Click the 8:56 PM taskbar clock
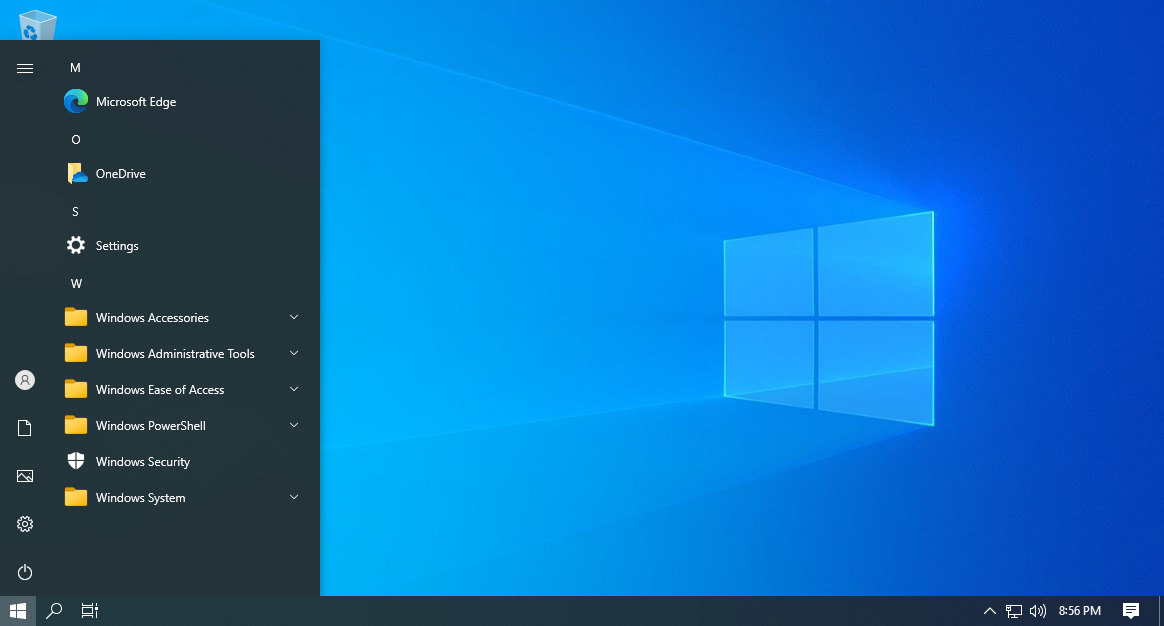The width and height of the screenshot is (1164, 626). coord(1080,611)
